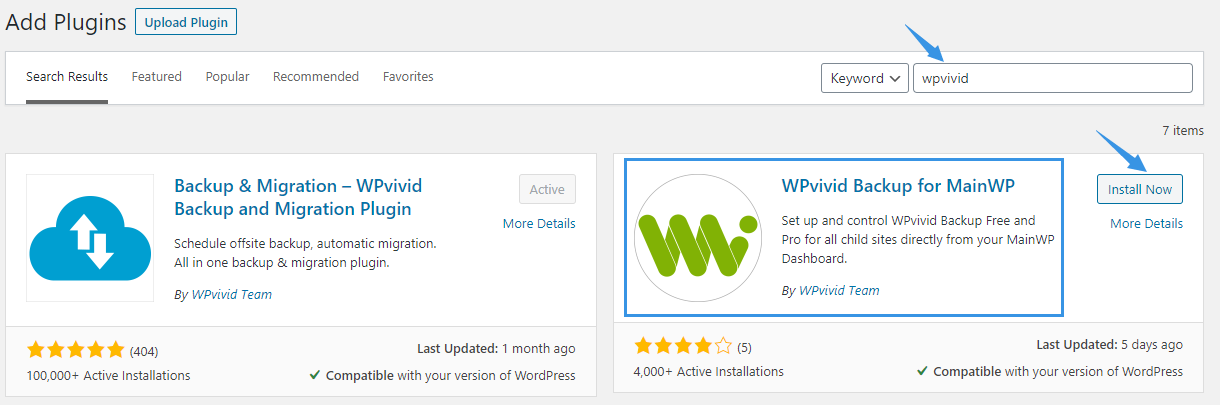Click the '7 items' results count
1220x405 pixels.
pyautogui.click(x=1183, y=131)
